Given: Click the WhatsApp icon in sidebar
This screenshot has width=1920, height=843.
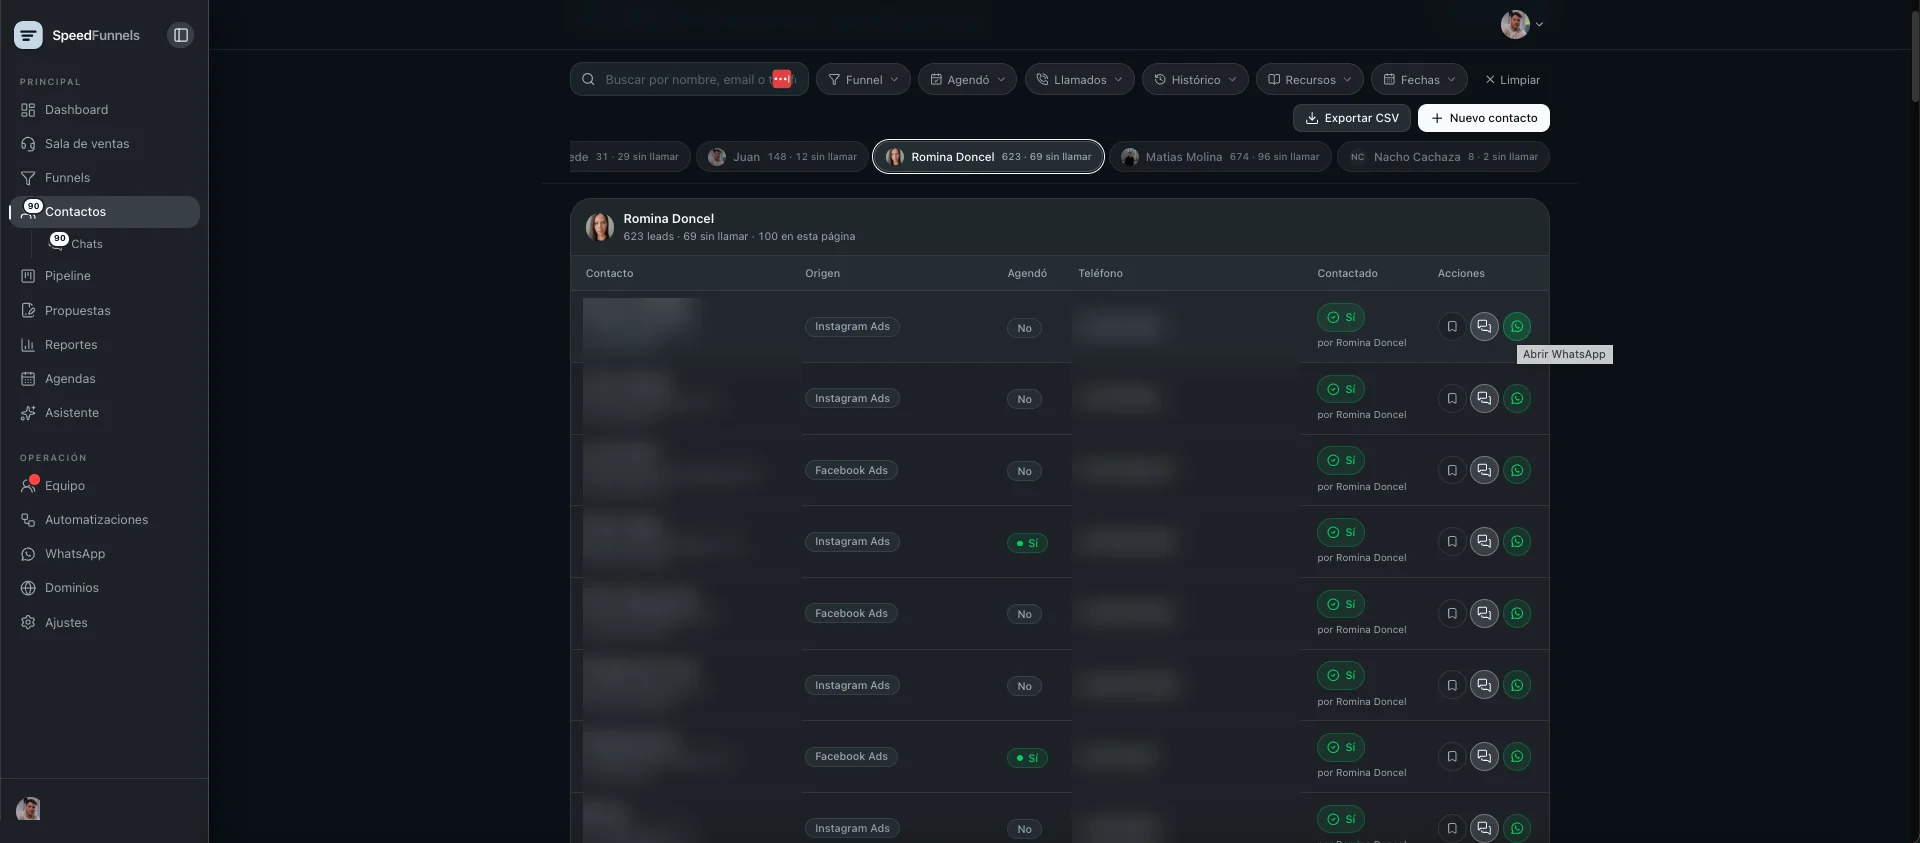Looking at the screenshot, I should tap(28, 554).
